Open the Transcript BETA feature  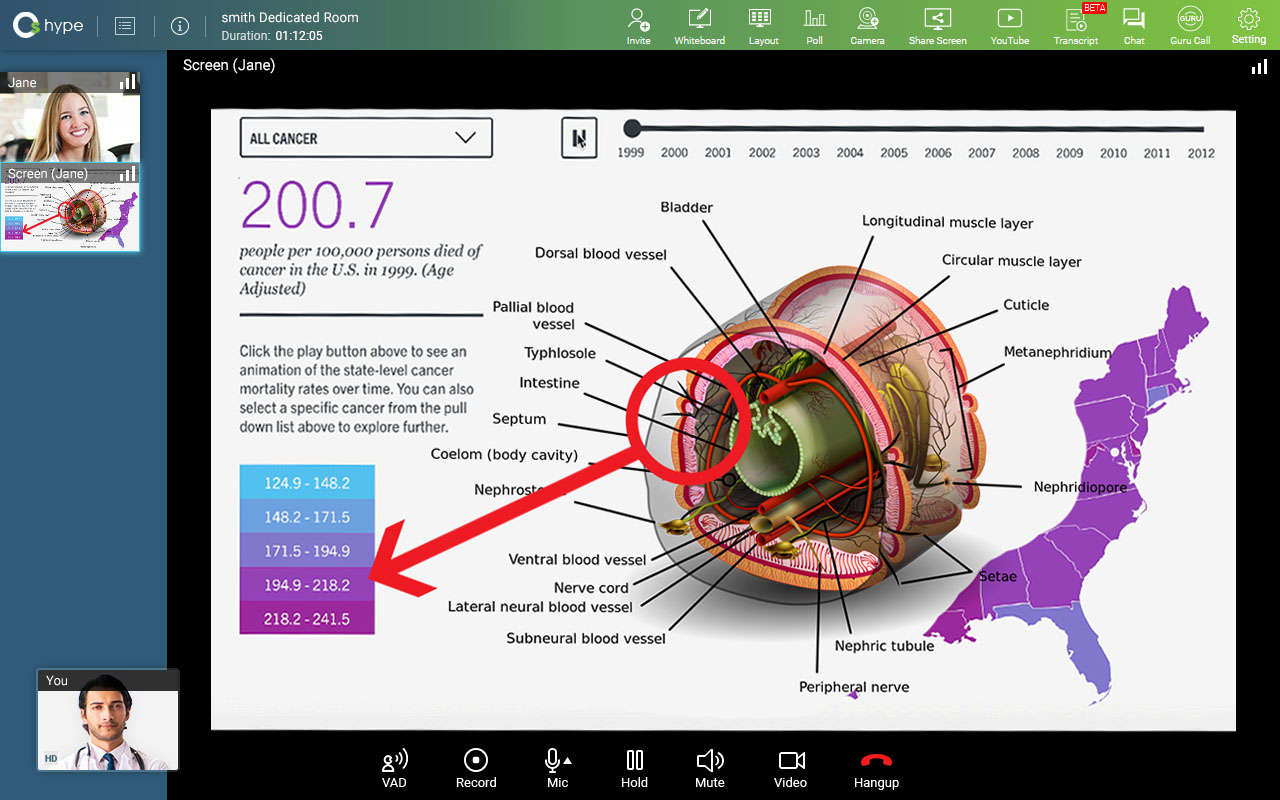click(1076, 26)
